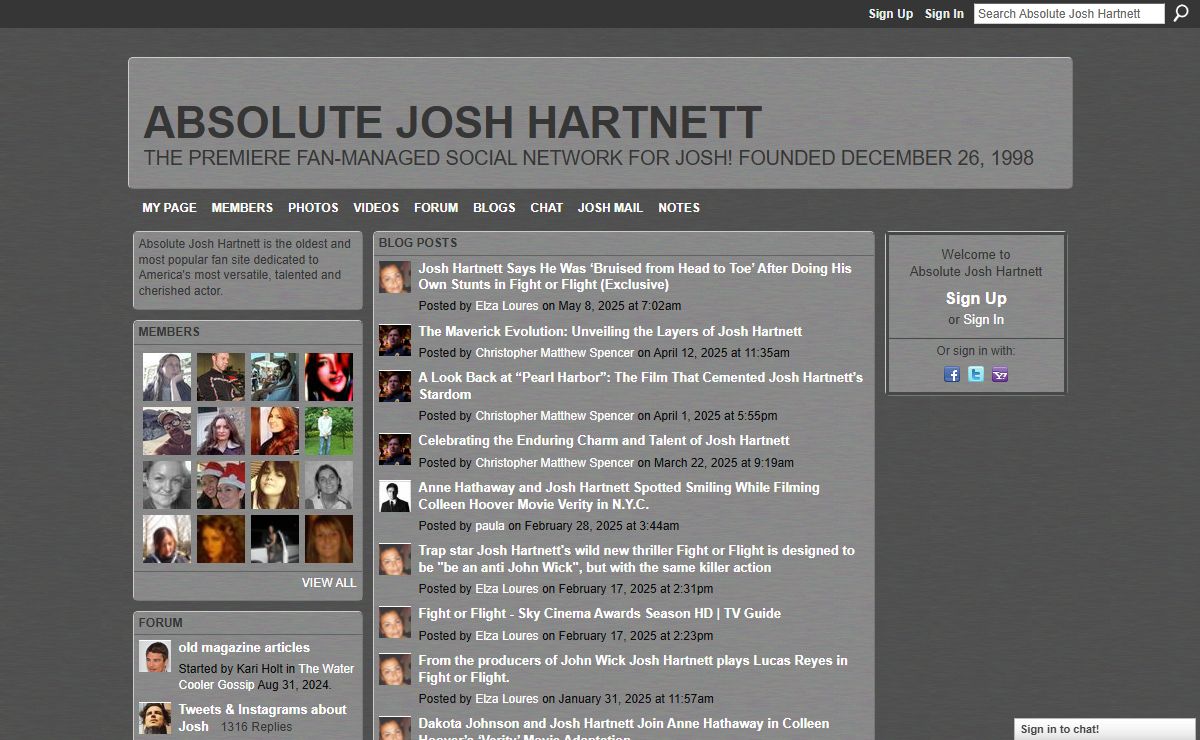Click the BLOG POSTS section heading
The width and height of the screenshot is (1200, 740).
(418, 243)
